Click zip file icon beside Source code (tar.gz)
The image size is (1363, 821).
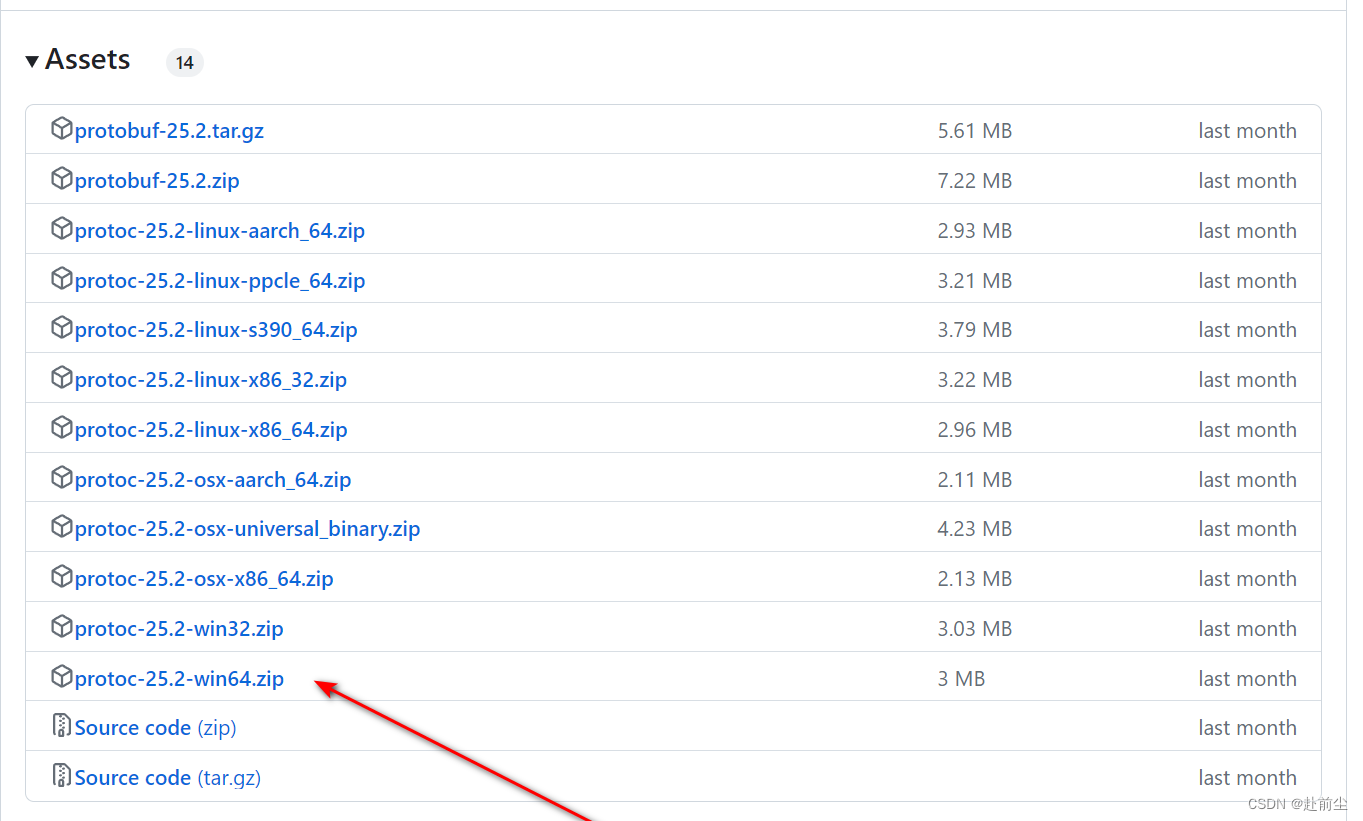(62, 775)
